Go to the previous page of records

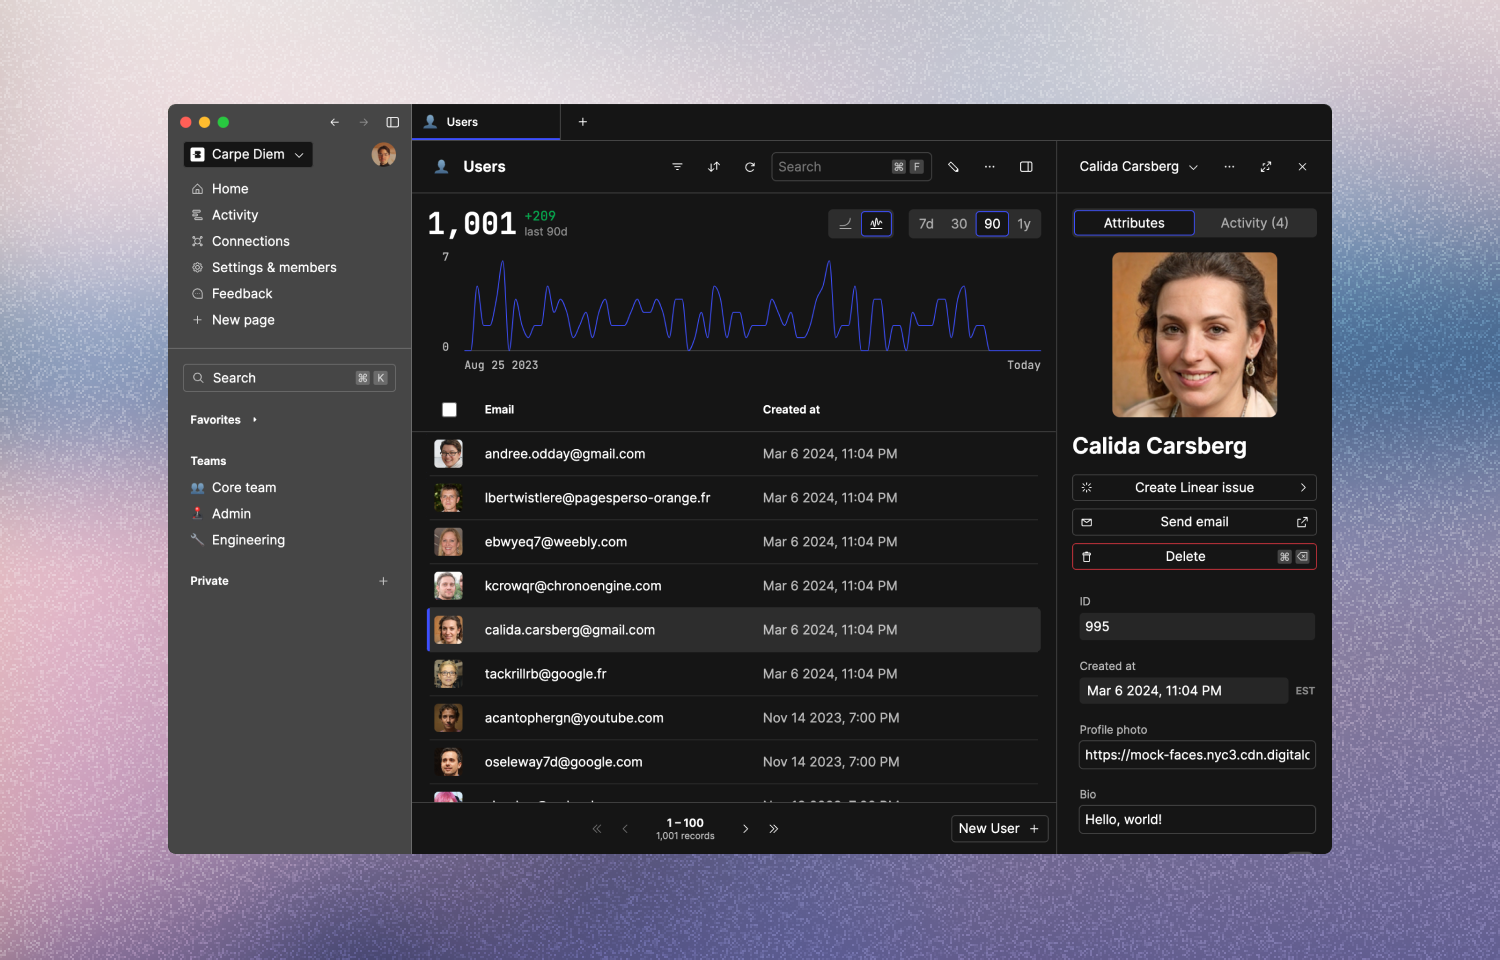[x=625, y=829]
